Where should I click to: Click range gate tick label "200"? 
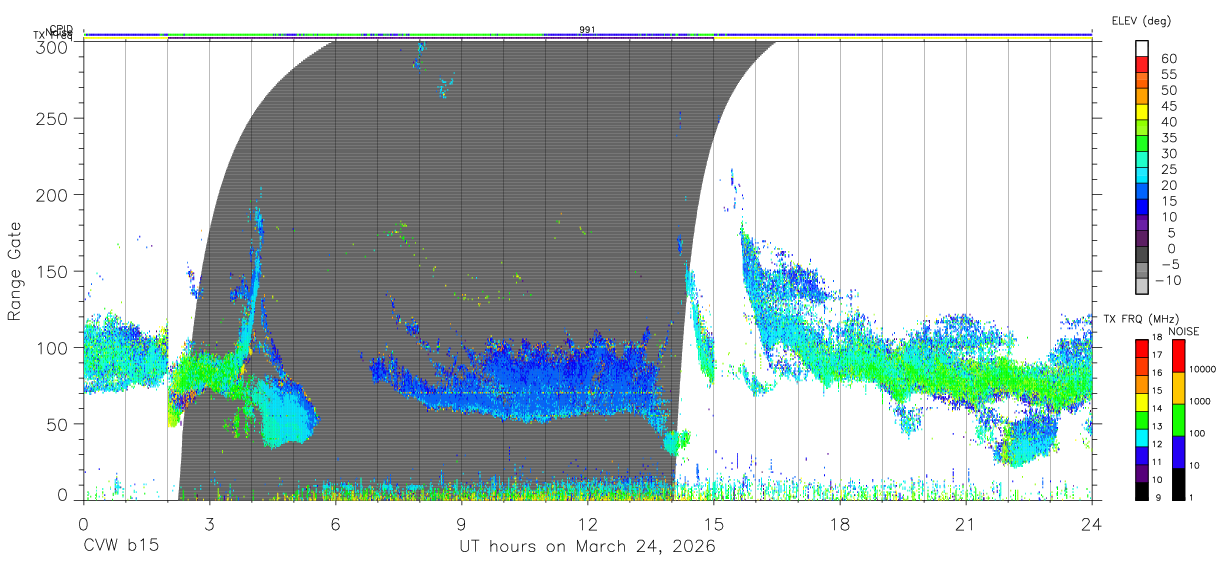tap(53, 194)
